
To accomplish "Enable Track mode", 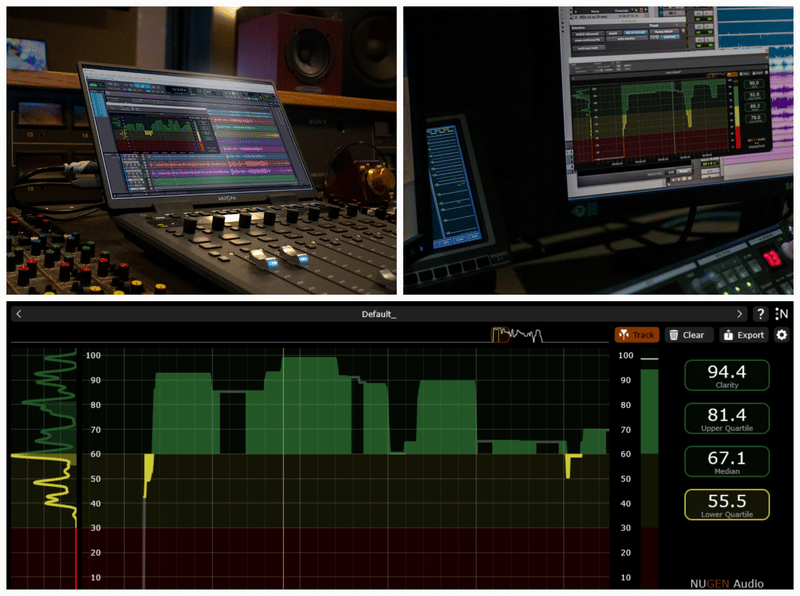I will coord(638,334).
